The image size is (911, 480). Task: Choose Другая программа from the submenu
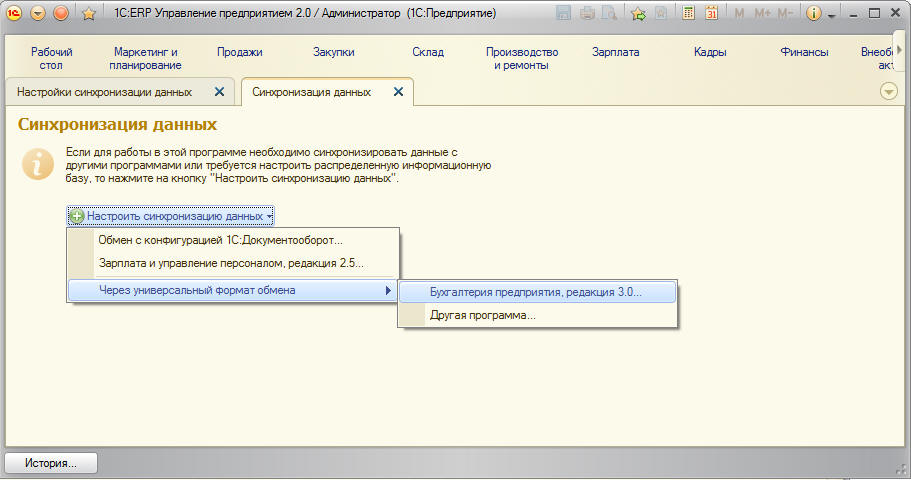[x=483, y=315]
